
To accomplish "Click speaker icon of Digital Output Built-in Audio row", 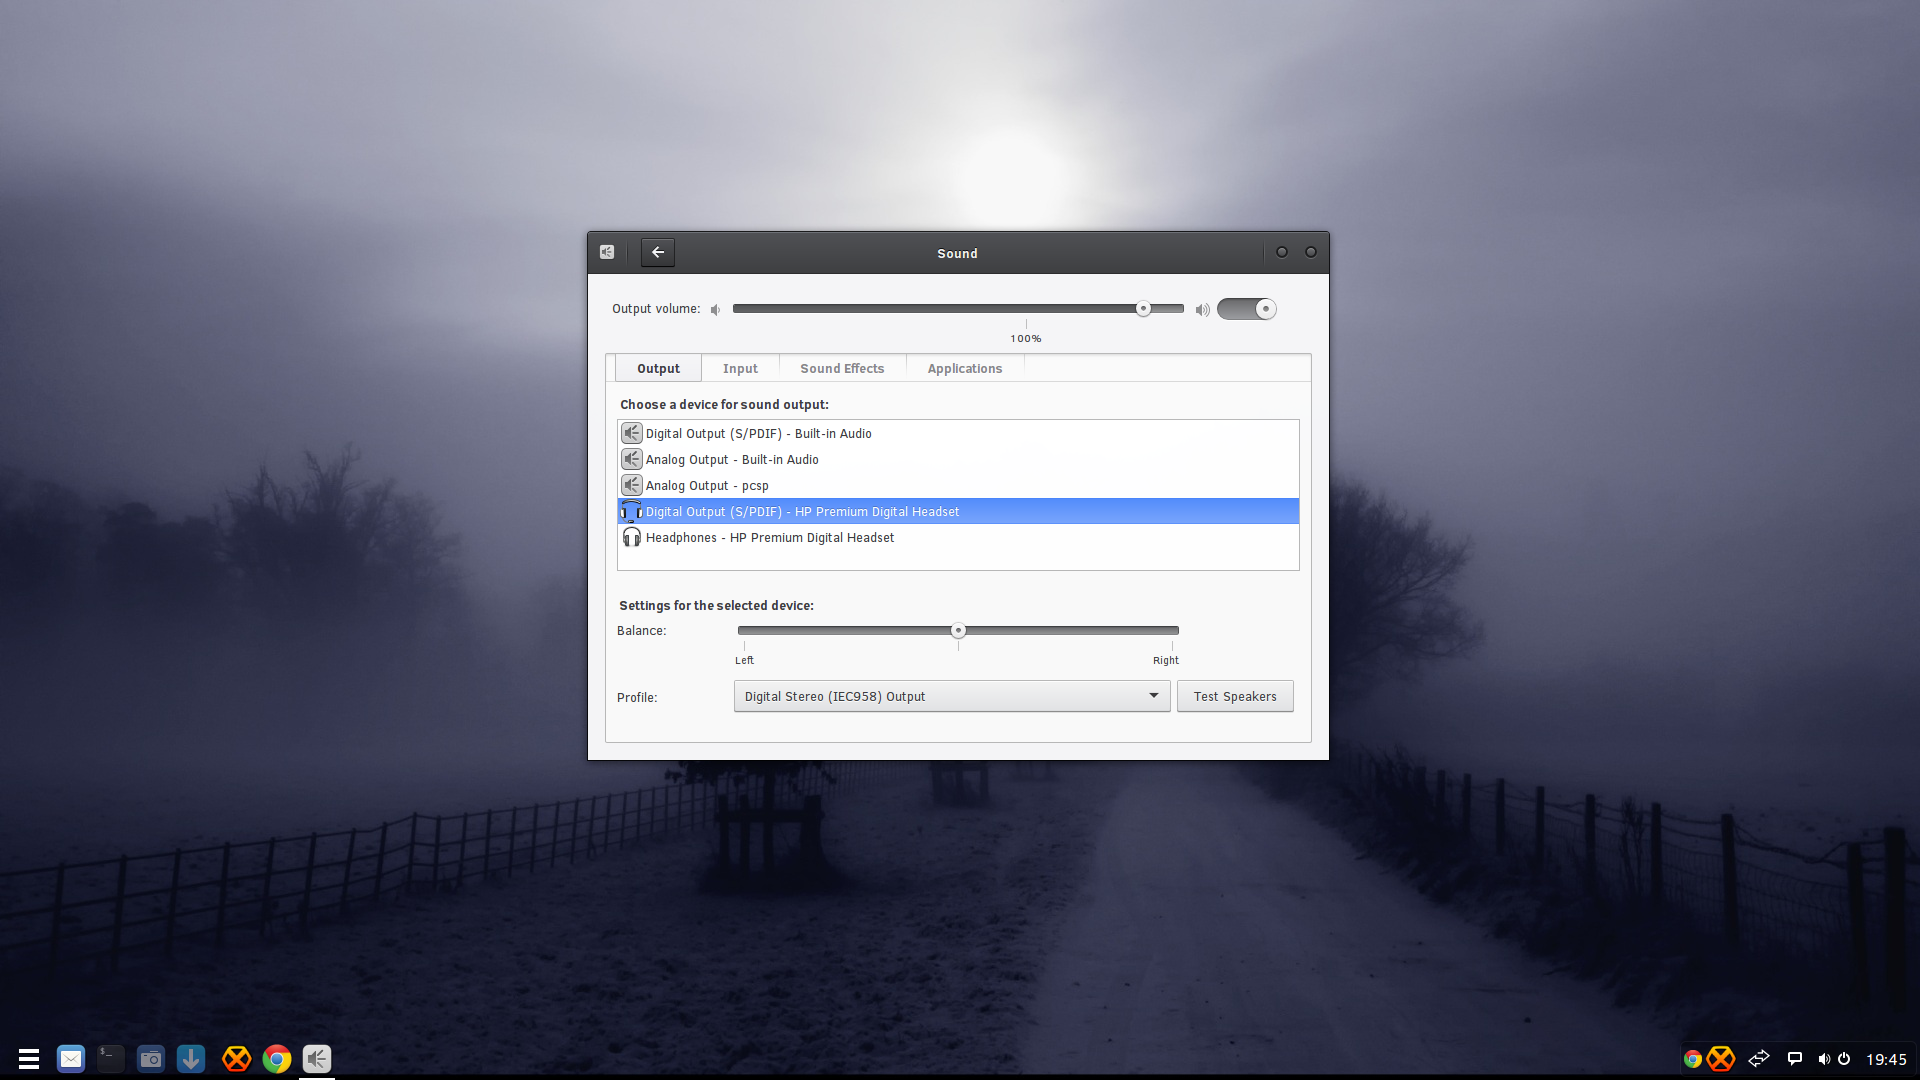I will point(631,434).
